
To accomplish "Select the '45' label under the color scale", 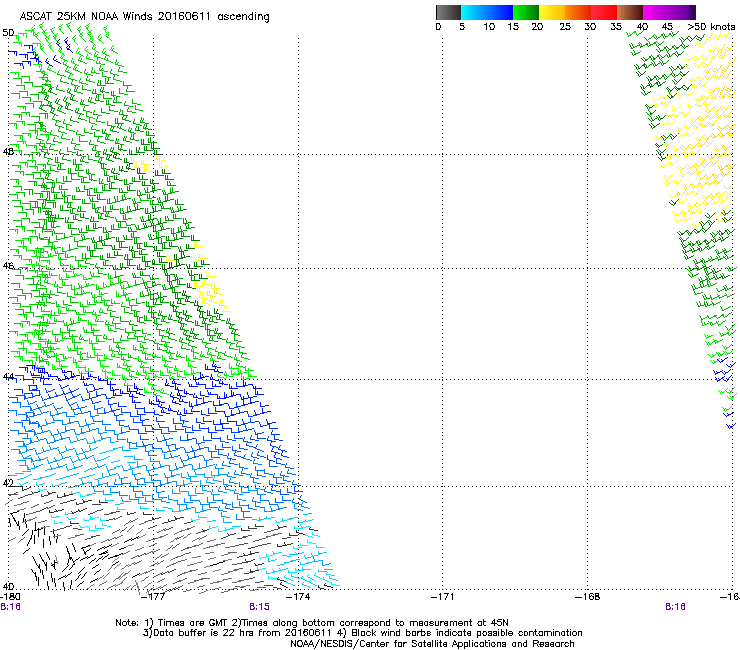I will tap(667, 27).
